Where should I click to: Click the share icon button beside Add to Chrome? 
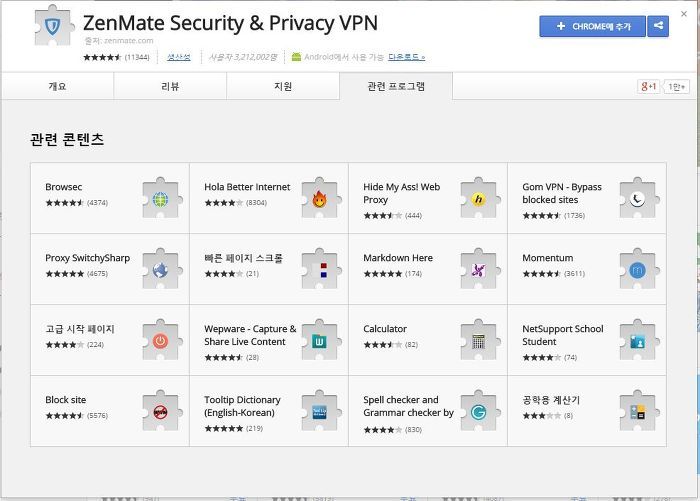658,26
